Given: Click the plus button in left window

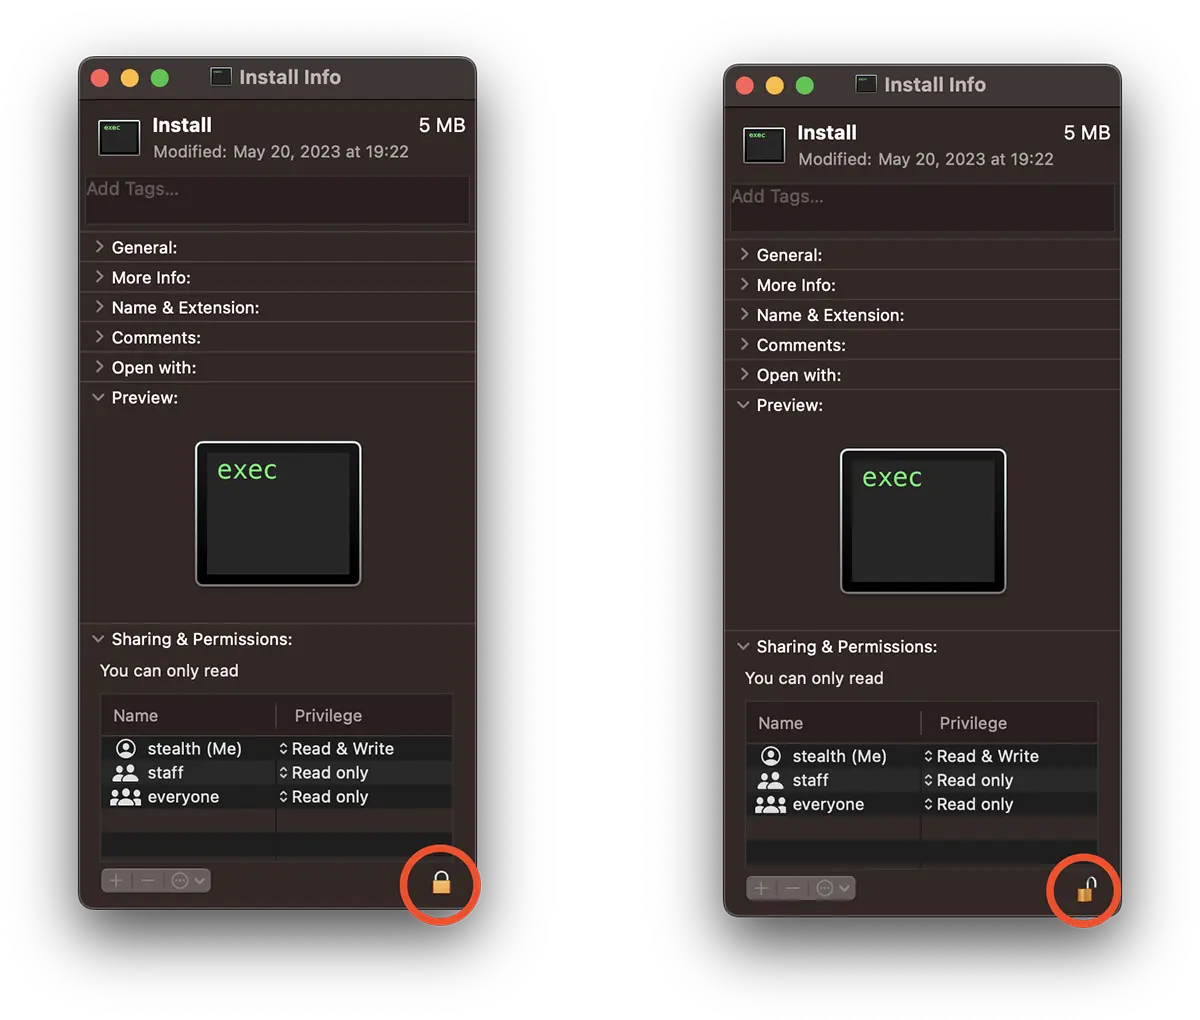Looking at the screenshot, I should tap(116, 881).
